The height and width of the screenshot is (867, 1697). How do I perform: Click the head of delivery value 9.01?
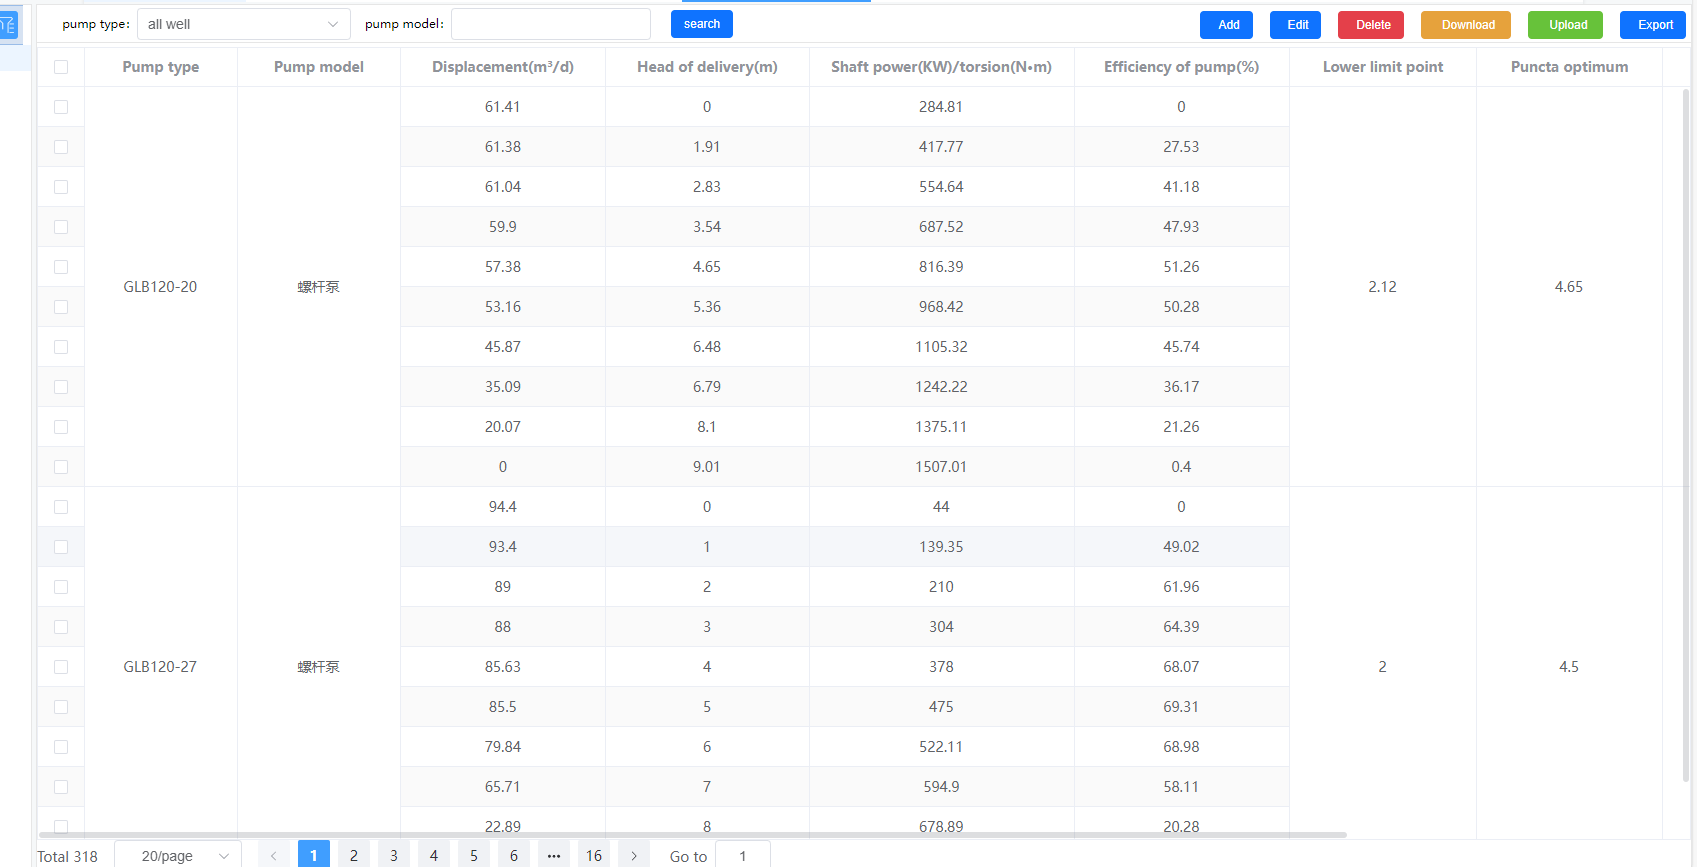click(x=707, y=467)
